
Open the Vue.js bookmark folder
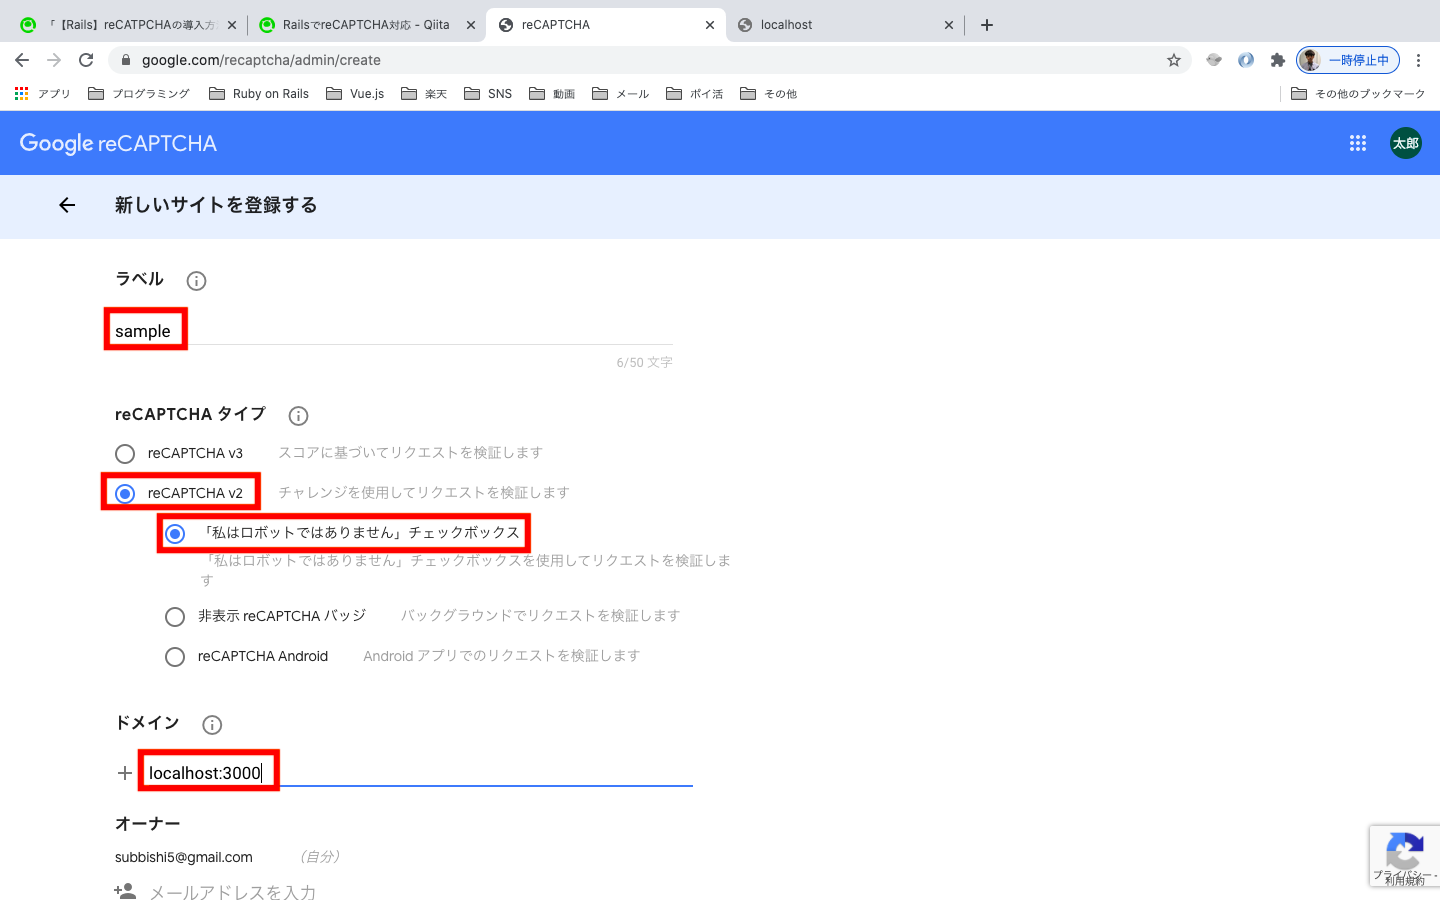355,94
